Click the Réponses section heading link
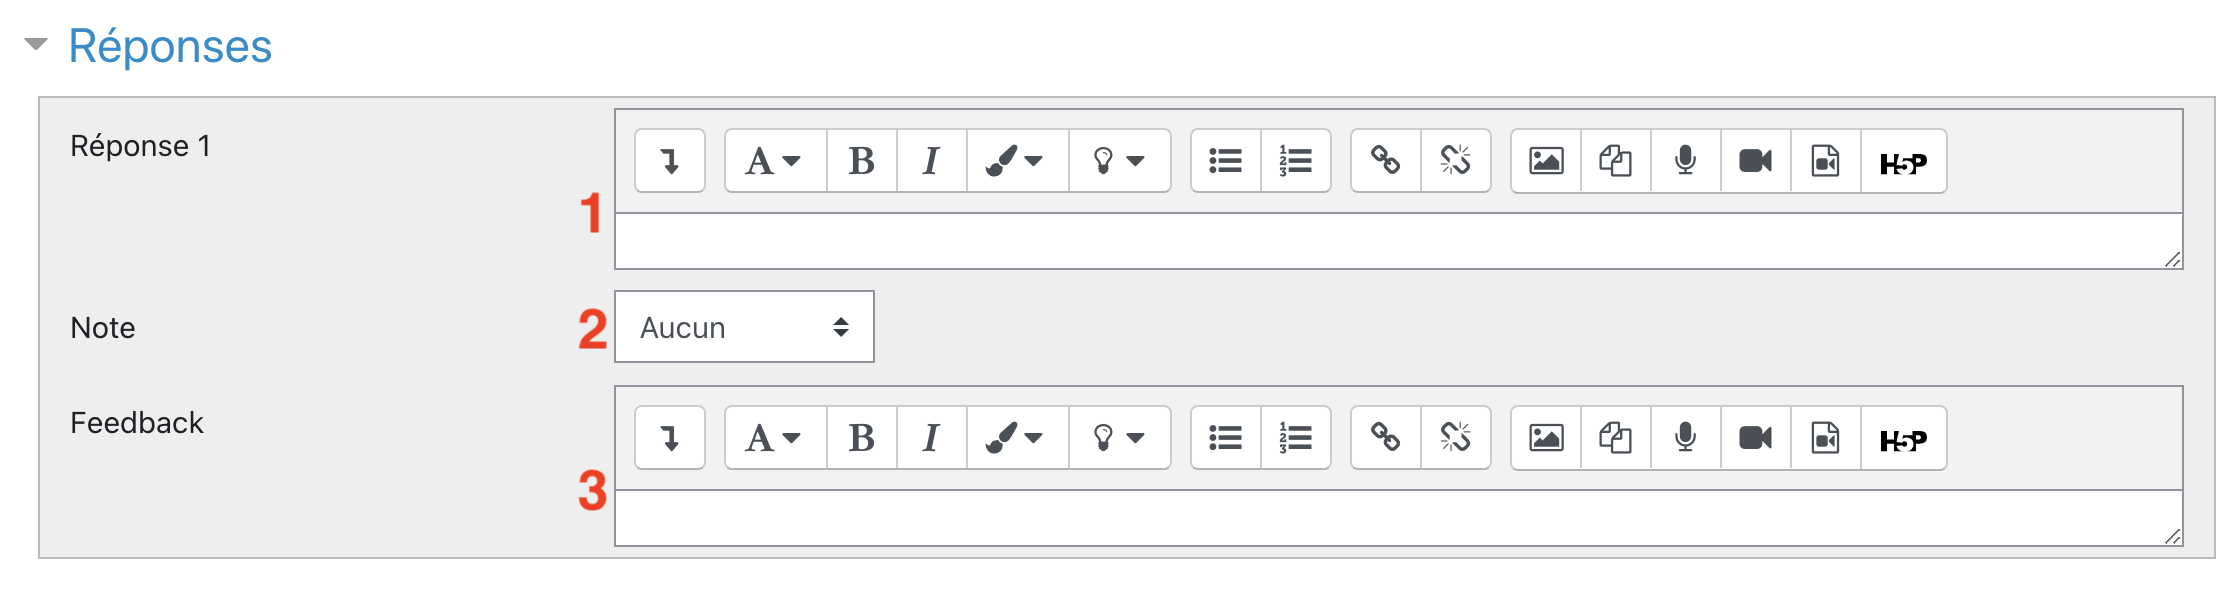Screen dimensions: 2224x590 click(x=170, y=46)
